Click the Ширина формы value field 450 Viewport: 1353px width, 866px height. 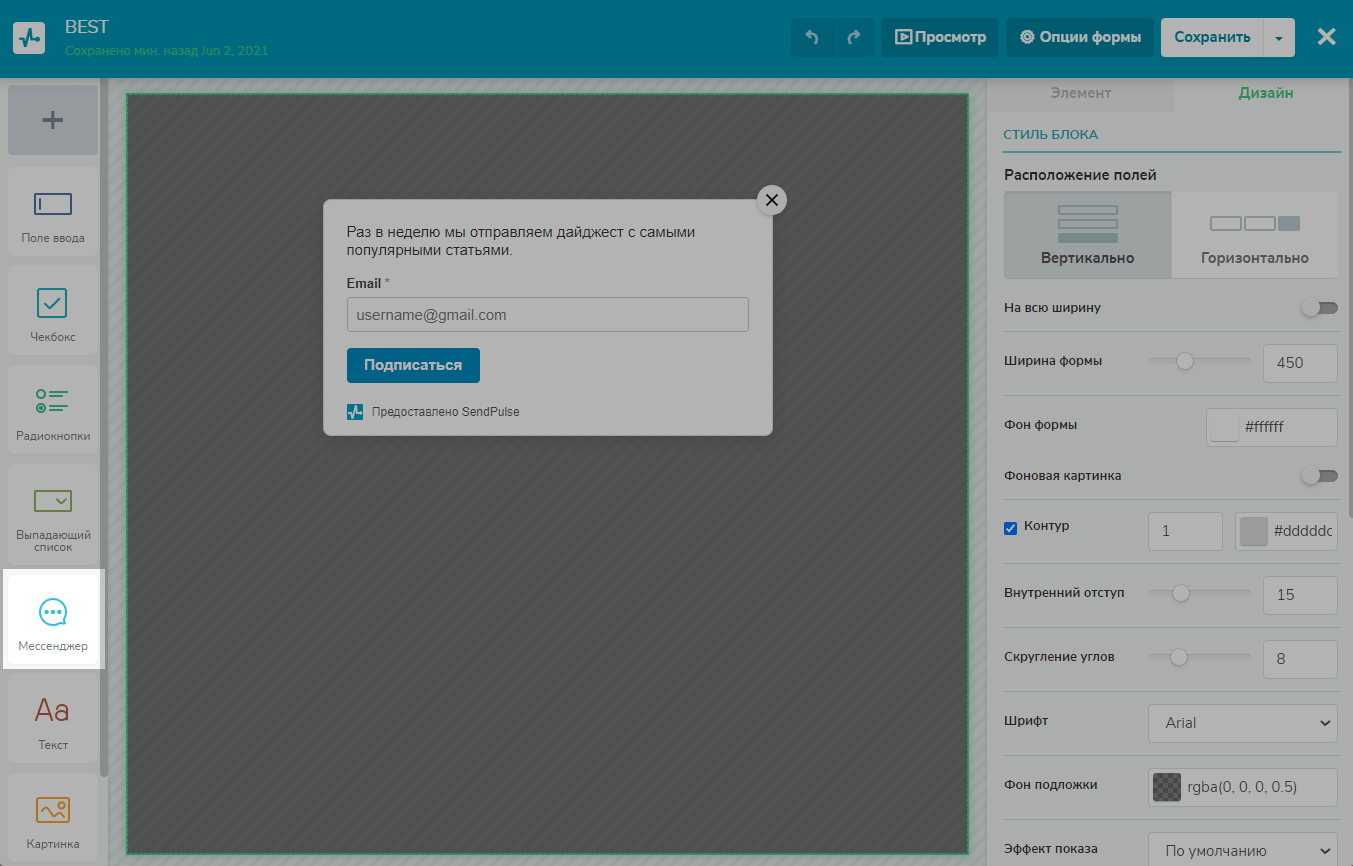tap(1300, 363)
